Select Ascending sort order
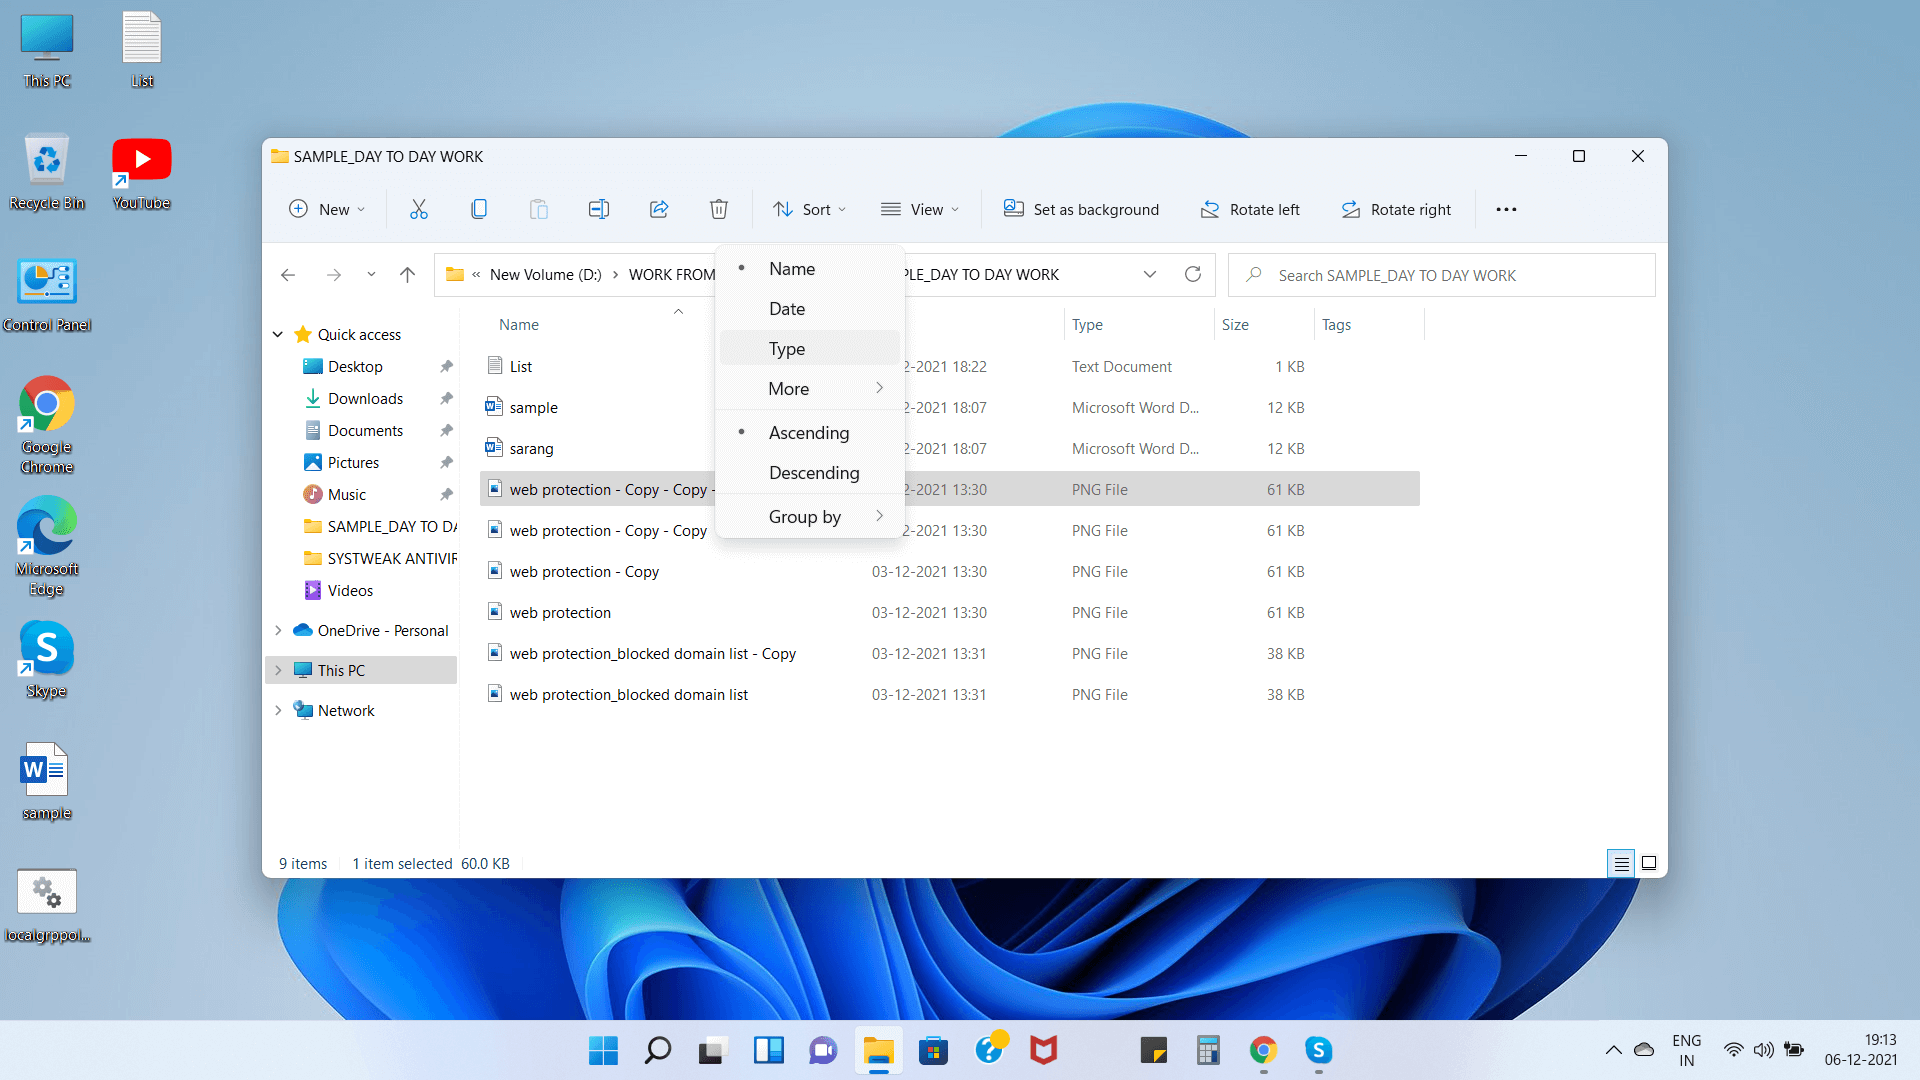Screen dimensions: 1920x1080 (809, 432)
